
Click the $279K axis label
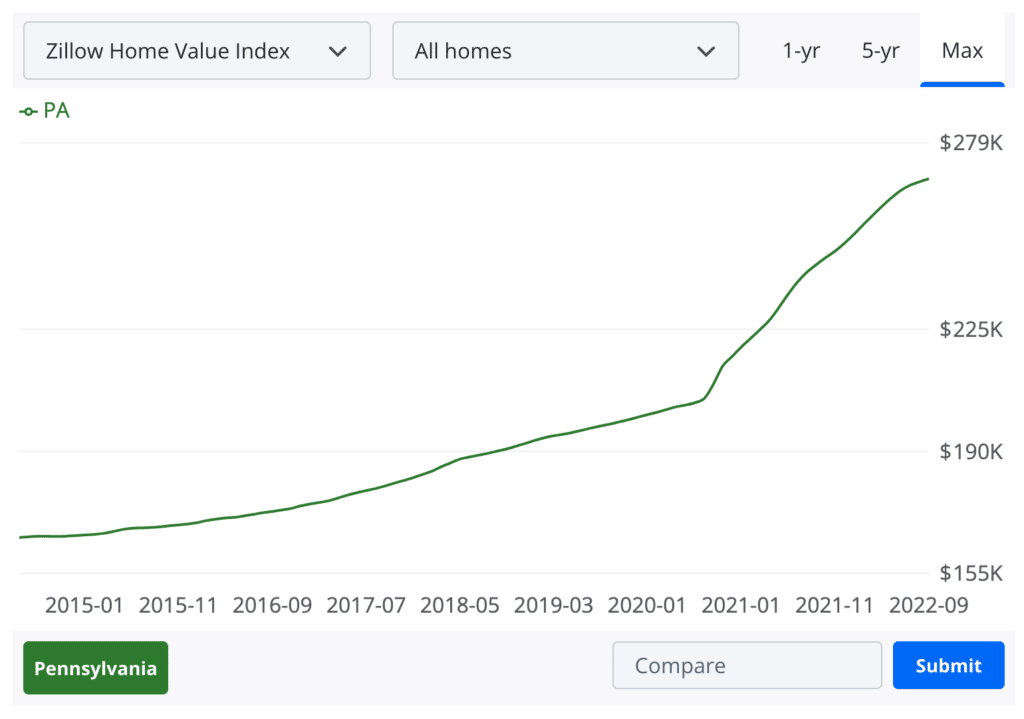[x=970, y=142]
